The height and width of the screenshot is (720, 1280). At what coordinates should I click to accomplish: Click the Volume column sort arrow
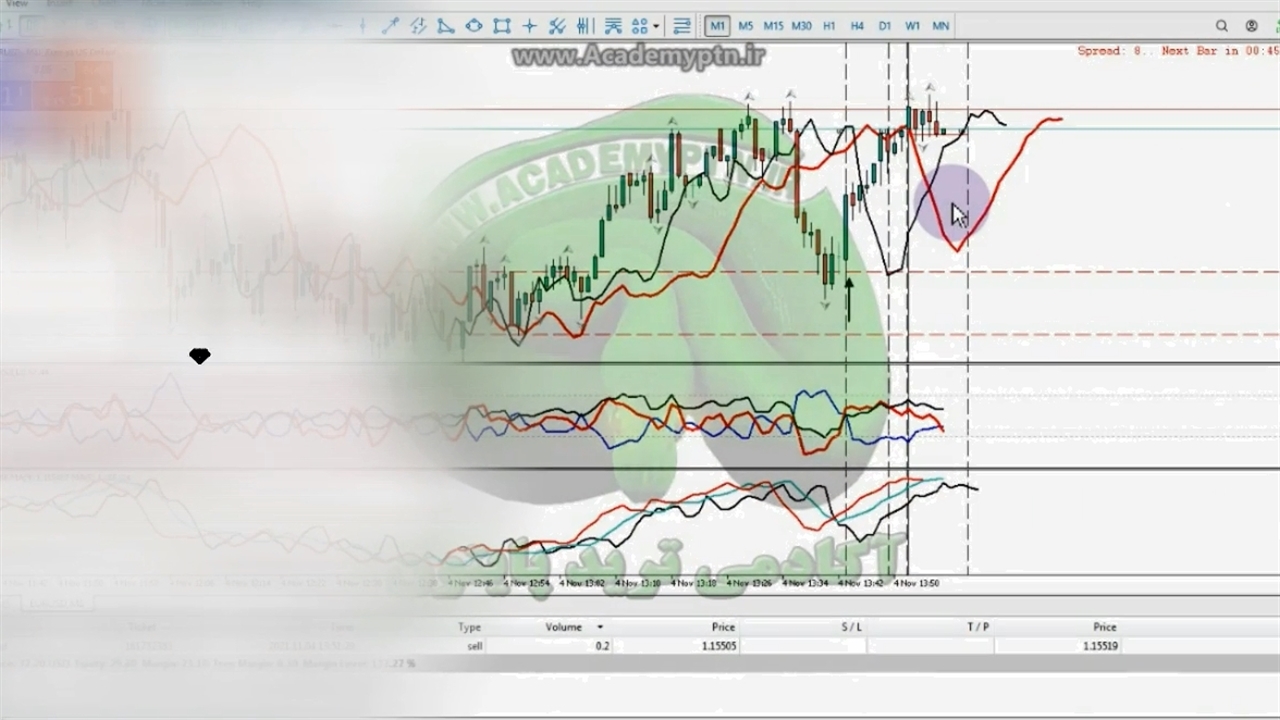tap(600, 627)
